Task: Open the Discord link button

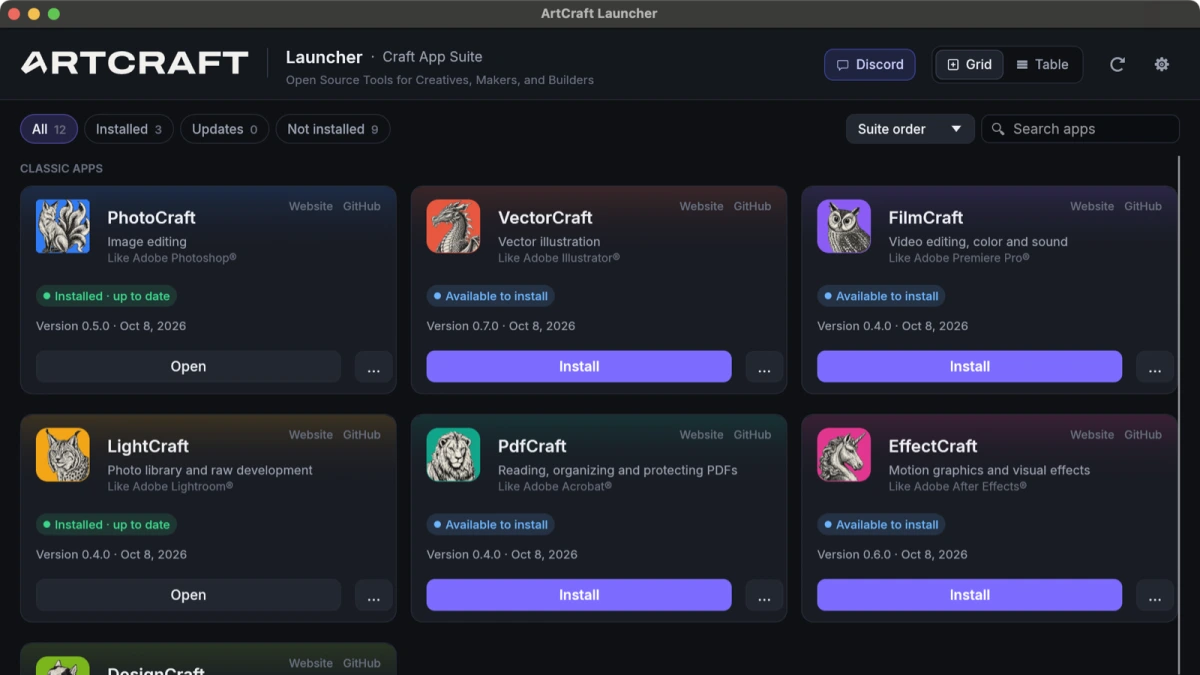Action: [869, 64]
